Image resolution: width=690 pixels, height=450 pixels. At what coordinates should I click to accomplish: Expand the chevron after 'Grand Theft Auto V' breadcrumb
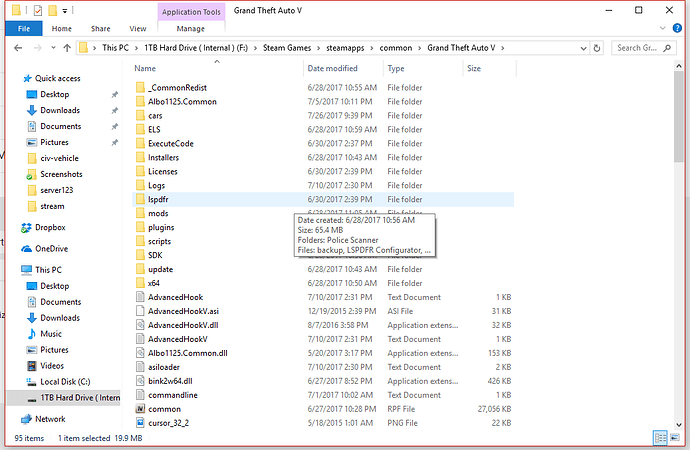[x=503, y=48]
